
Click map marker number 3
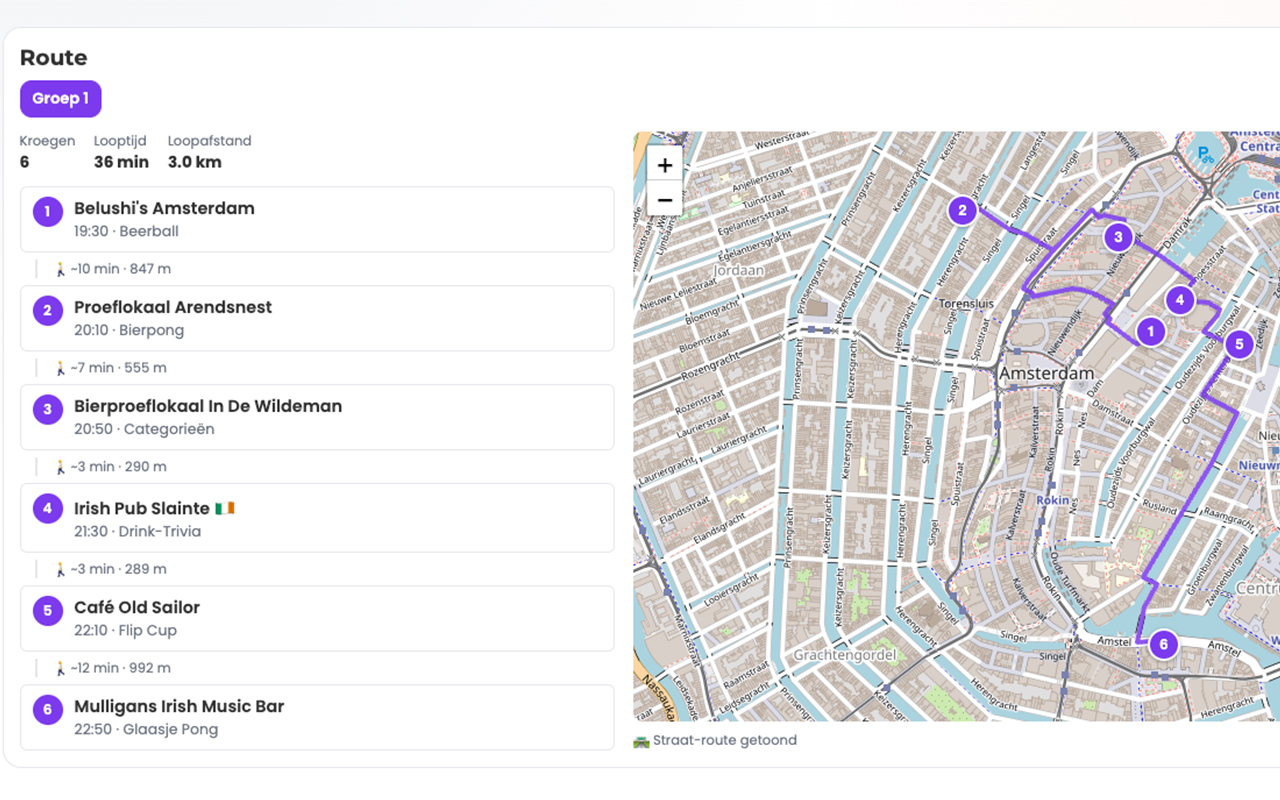[x=1118, y=237]
